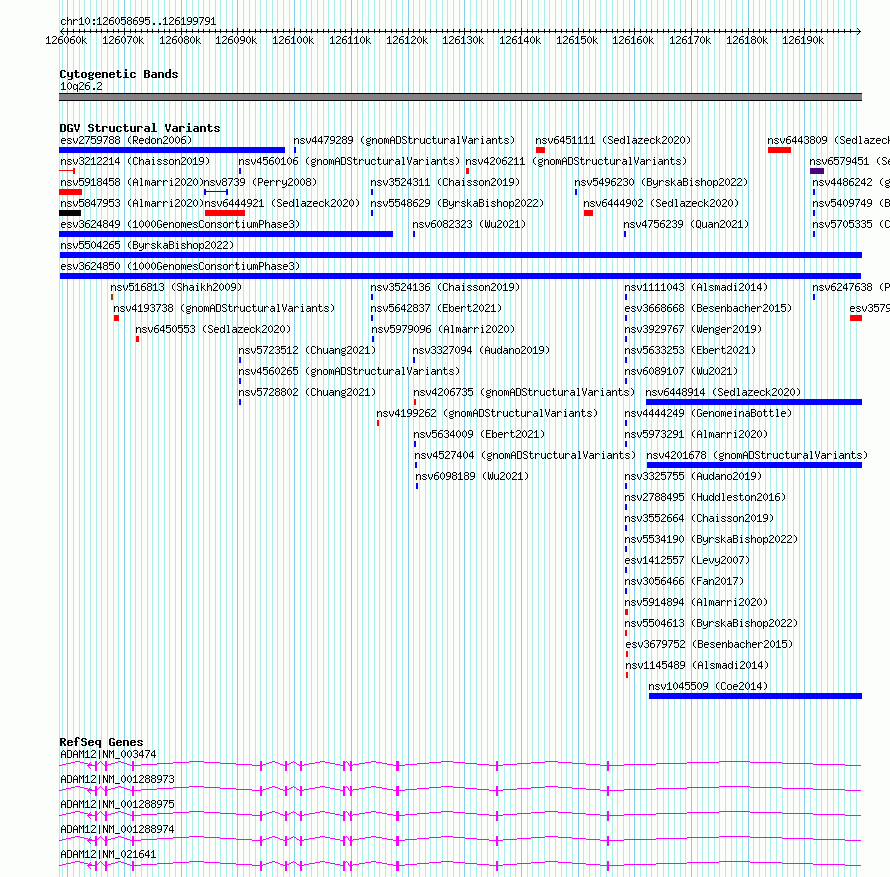Select esv3624850 (1000GenomesConsortiumPhase3) label

click(x=180, y=266)
